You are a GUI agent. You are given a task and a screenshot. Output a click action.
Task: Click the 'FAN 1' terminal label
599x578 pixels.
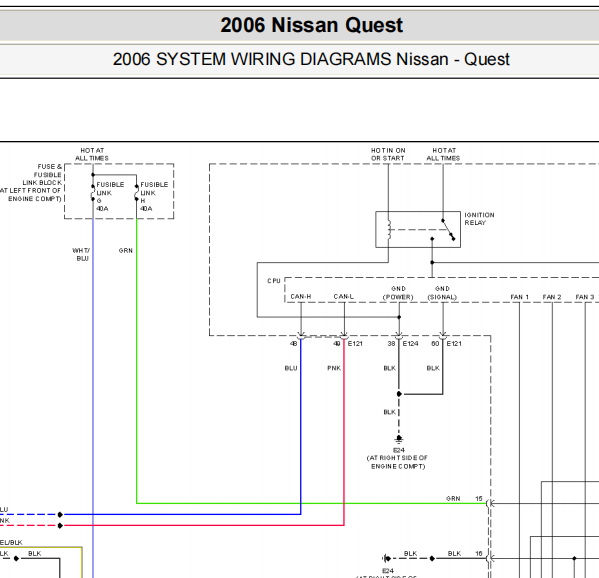click(520, 297)
